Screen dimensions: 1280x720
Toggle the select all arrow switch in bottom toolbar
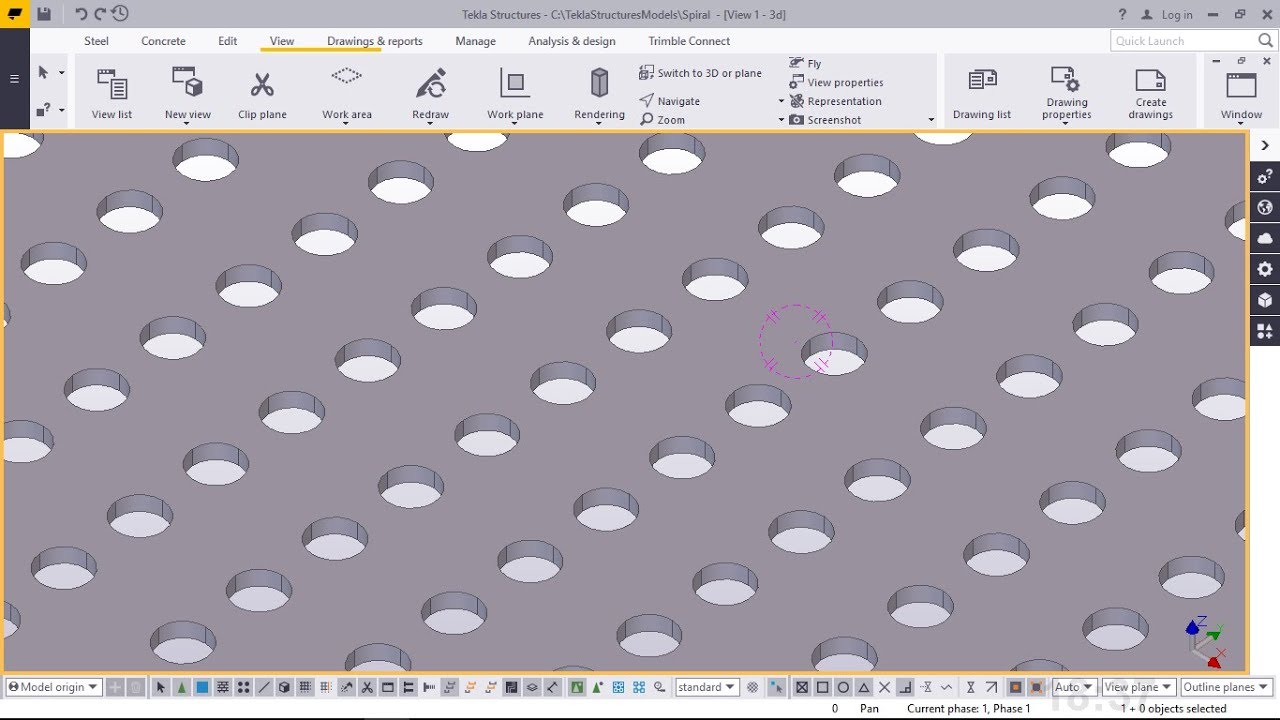tap(161, 687)
